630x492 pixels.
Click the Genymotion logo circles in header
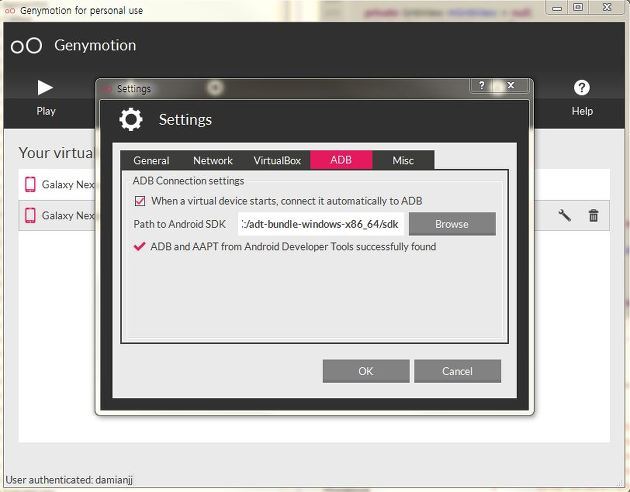click(x=26, y=46)
